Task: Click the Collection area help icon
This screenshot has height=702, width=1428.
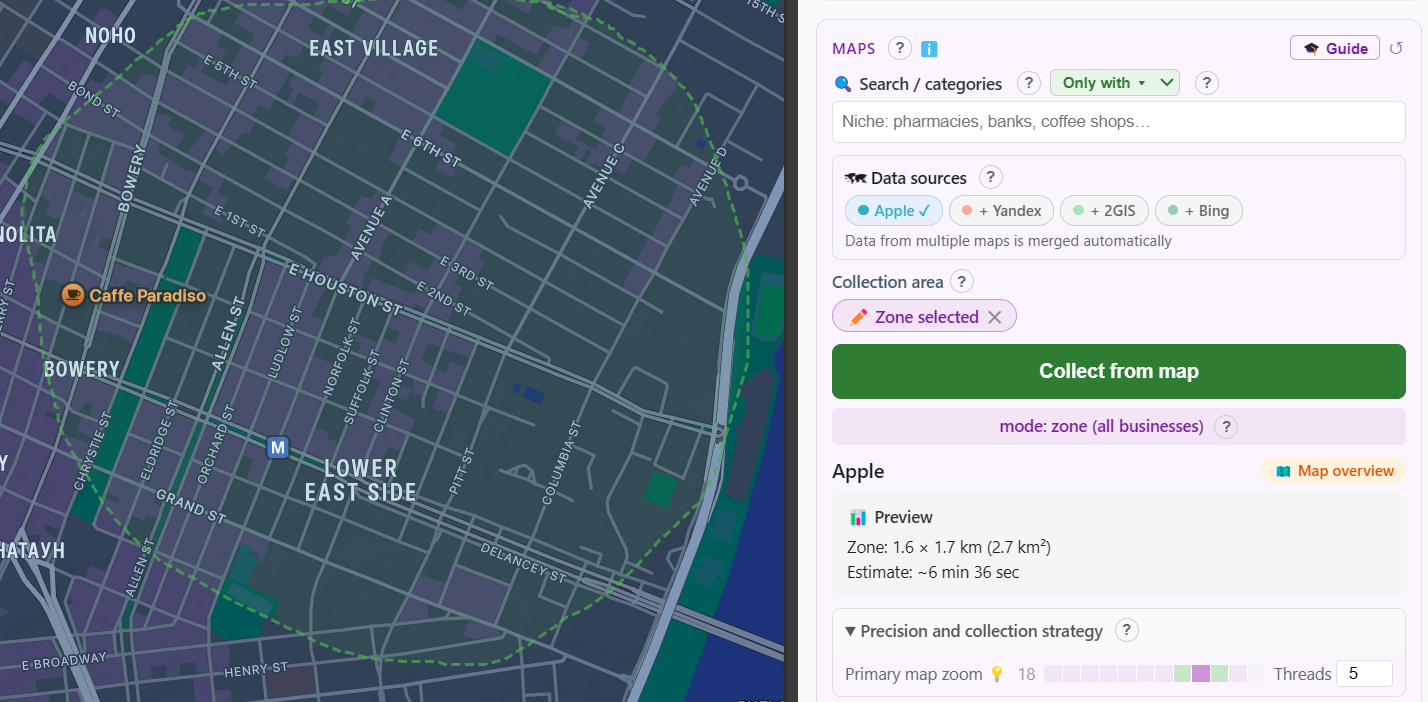Action: pos(961,281)
